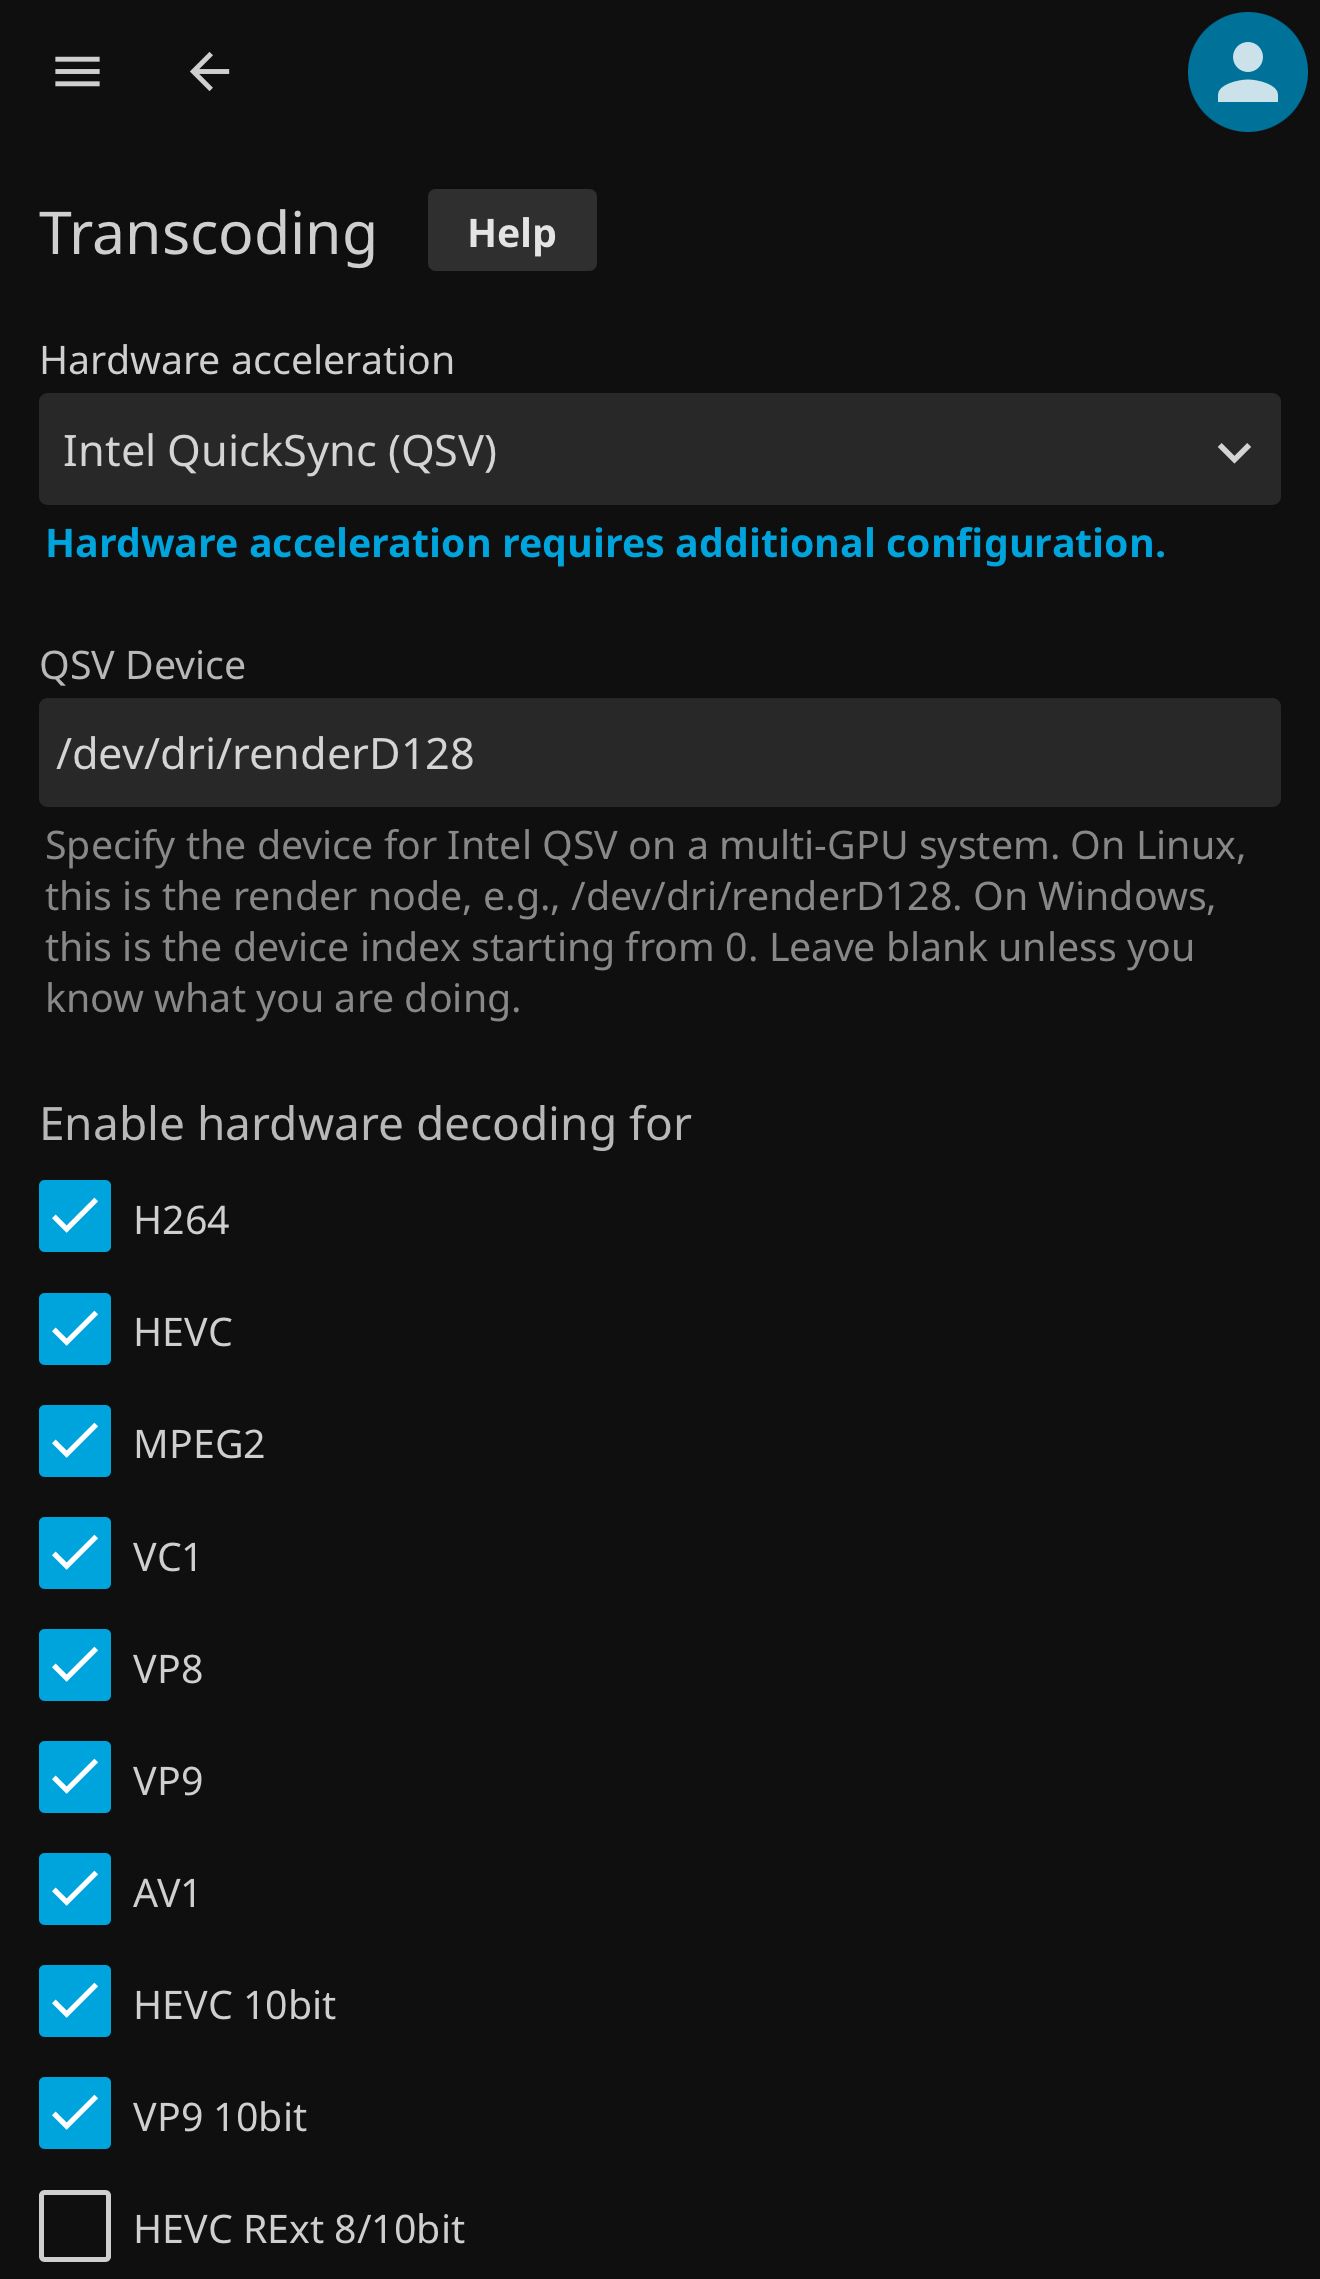Disable VP9 10bit hardware decoding
The width and height of the screenshot is (1320, 2279).
click(75, 2113)
